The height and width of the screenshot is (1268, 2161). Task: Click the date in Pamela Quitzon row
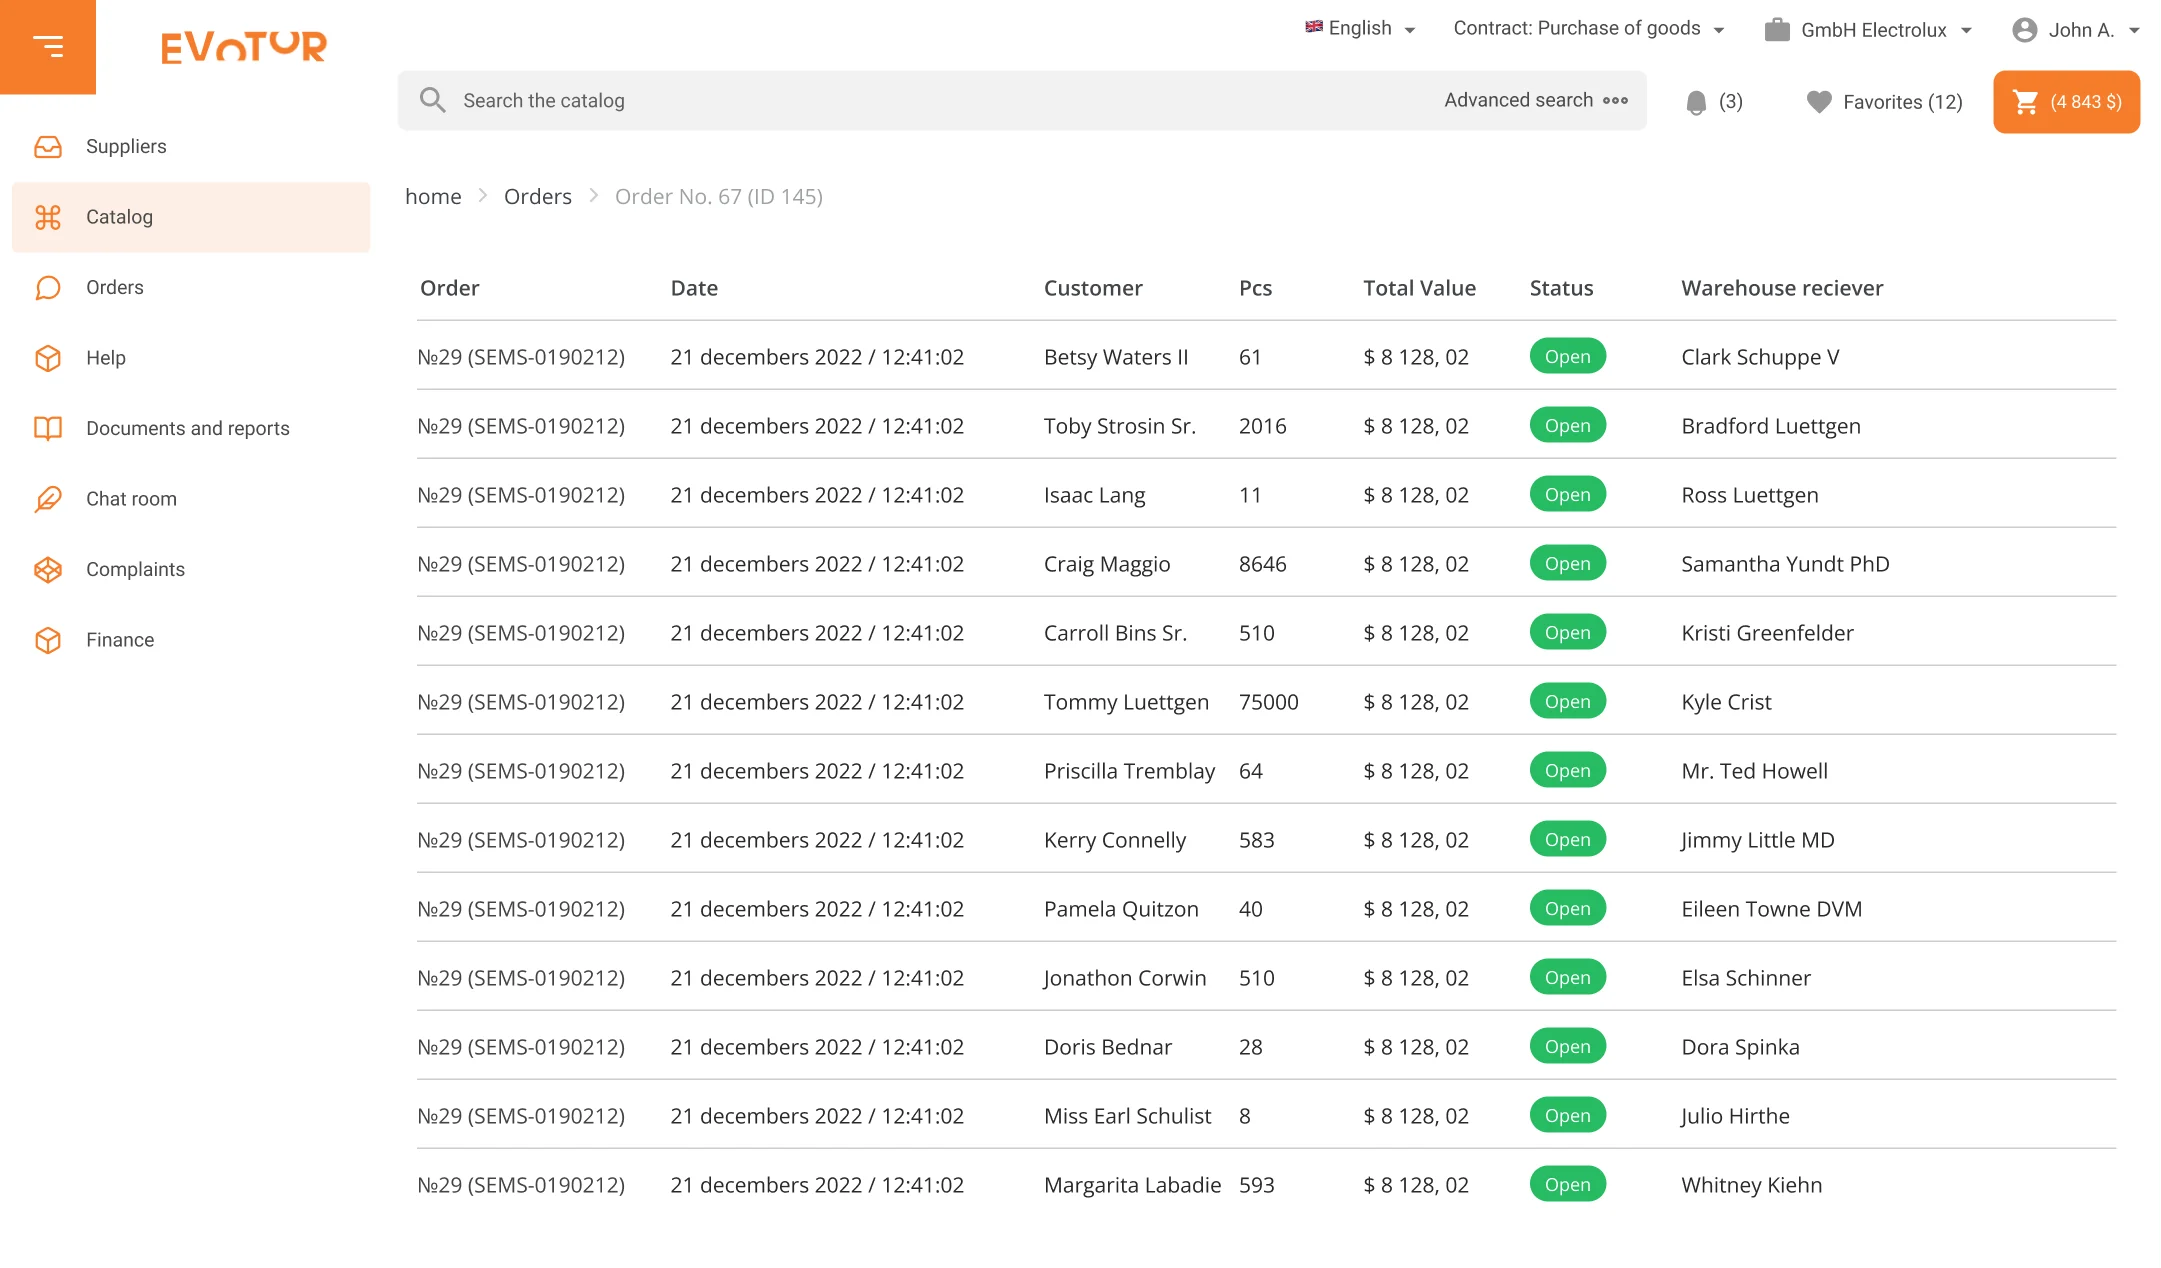click(x=817, y=909)
